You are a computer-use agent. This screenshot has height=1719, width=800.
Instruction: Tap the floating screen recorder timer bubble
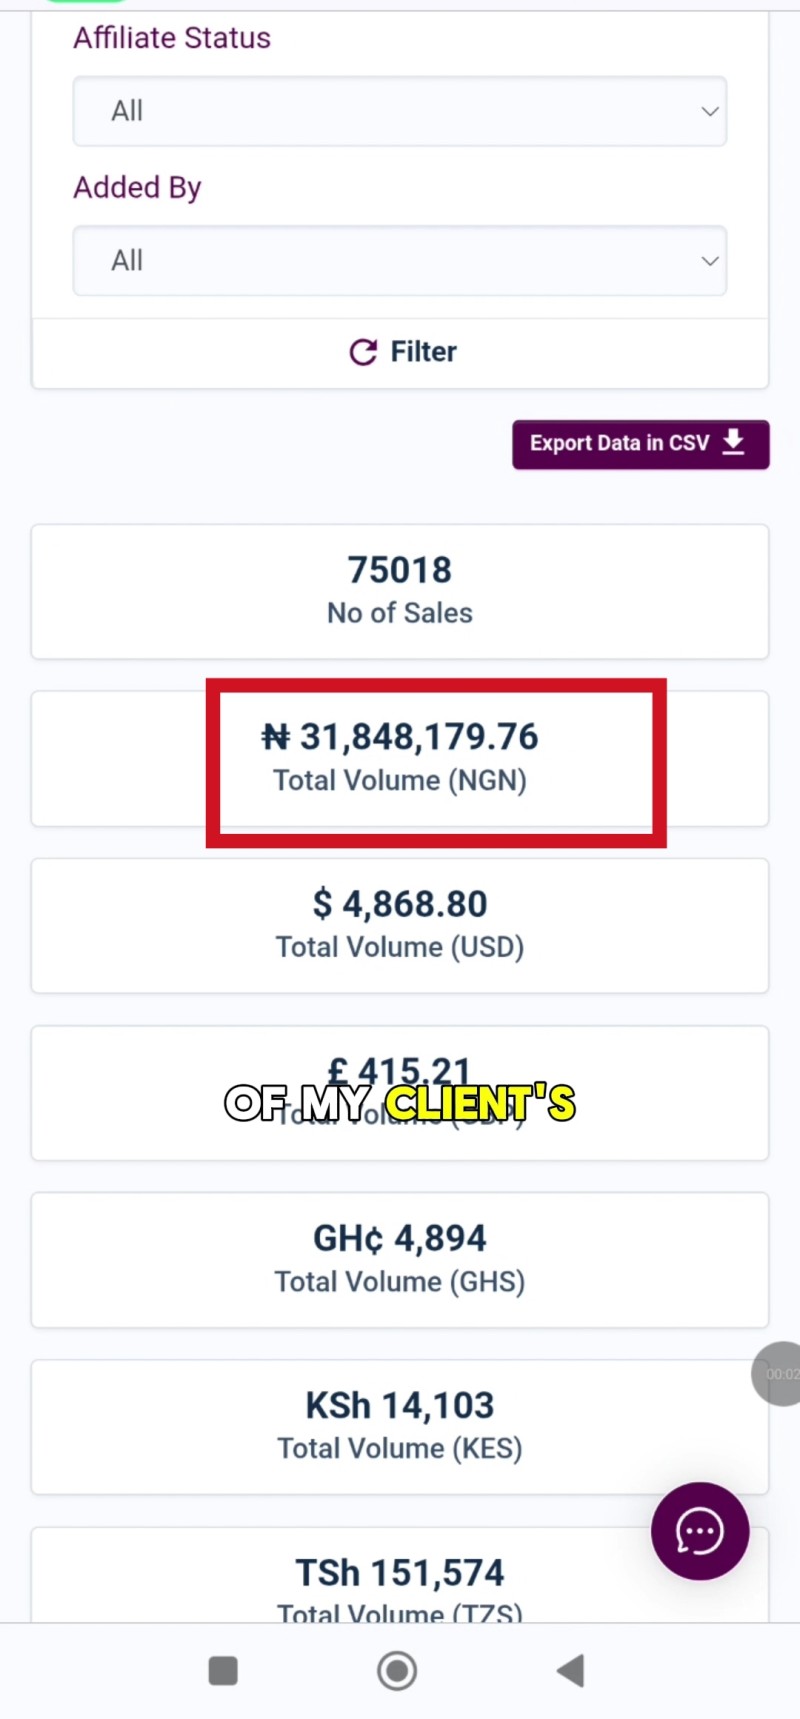(778, 1374)
